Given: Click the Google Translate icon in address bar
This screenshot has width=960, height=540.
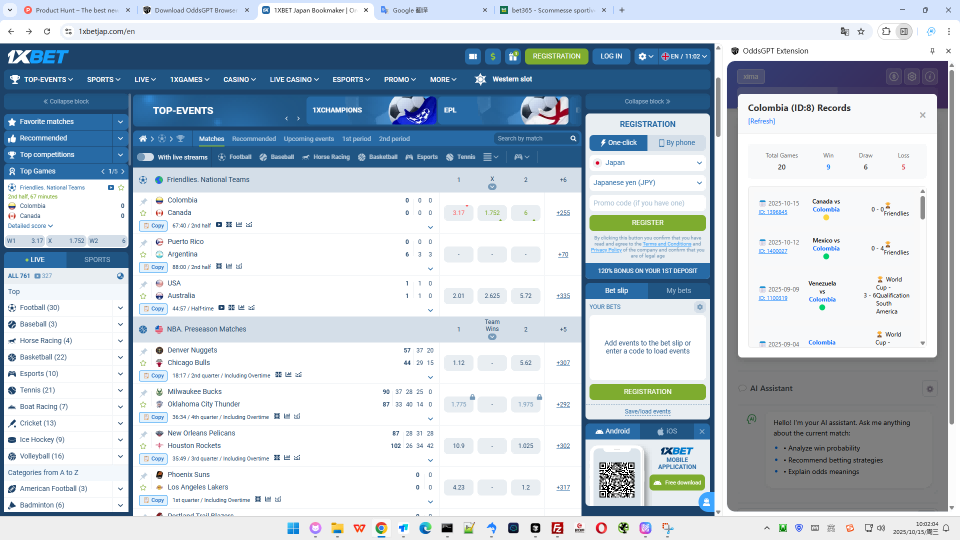Looking at the screenshot, I should [x=844, y=31].
